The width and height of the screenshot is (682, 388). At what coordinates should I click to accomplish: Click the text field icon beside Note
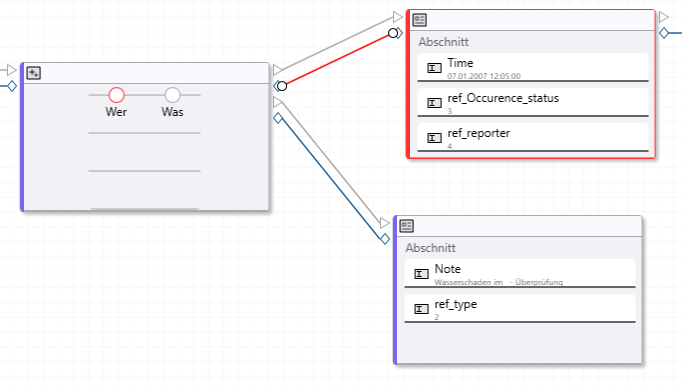(x=421, y=274)
